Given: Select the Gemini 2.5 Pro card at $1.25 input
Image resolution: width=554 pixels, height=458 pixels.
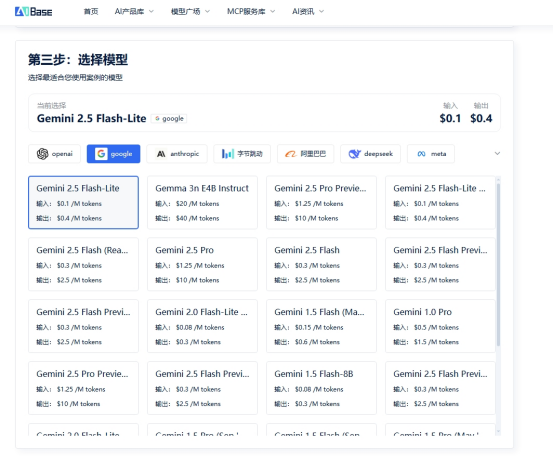Looking at the screenshot, I should (202, 264).
